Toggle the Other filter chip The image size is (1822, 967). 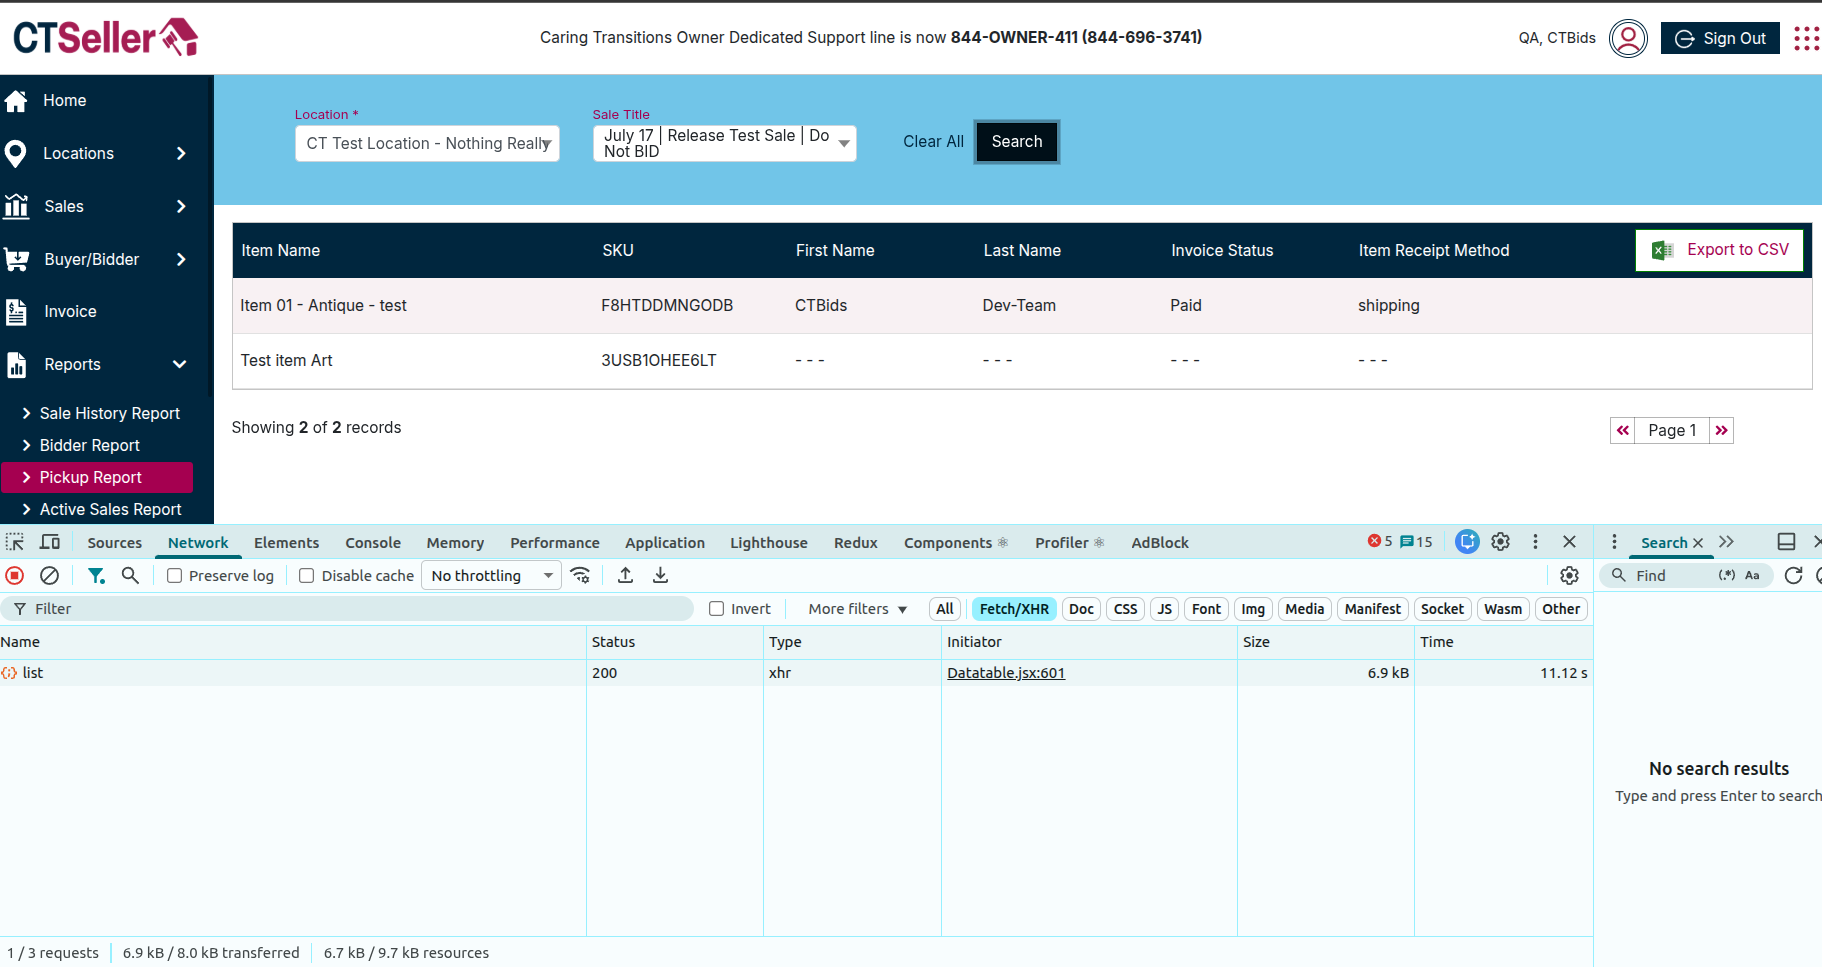1561,609
